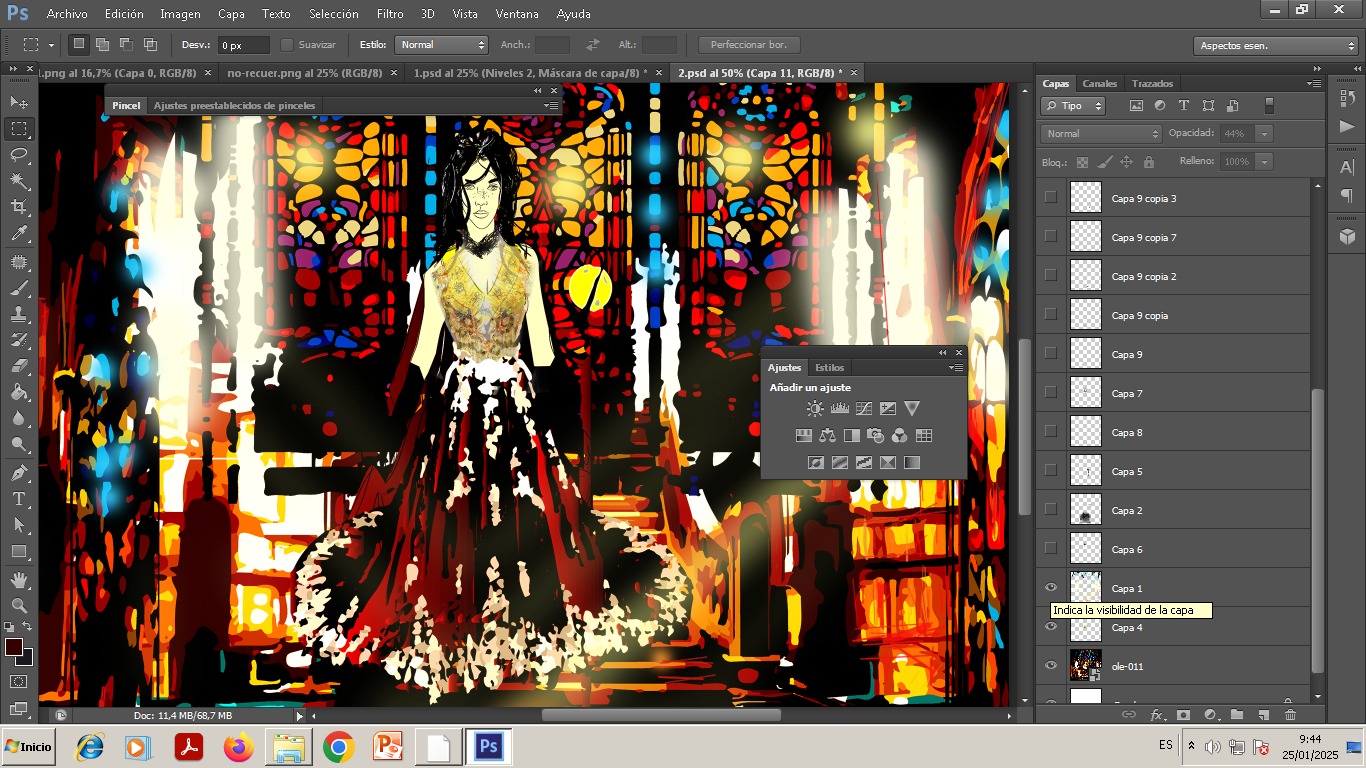Screen dimensions: 1366x768
Task: Hide the Capa 4 layer
Action: [x=1050, y=627]
